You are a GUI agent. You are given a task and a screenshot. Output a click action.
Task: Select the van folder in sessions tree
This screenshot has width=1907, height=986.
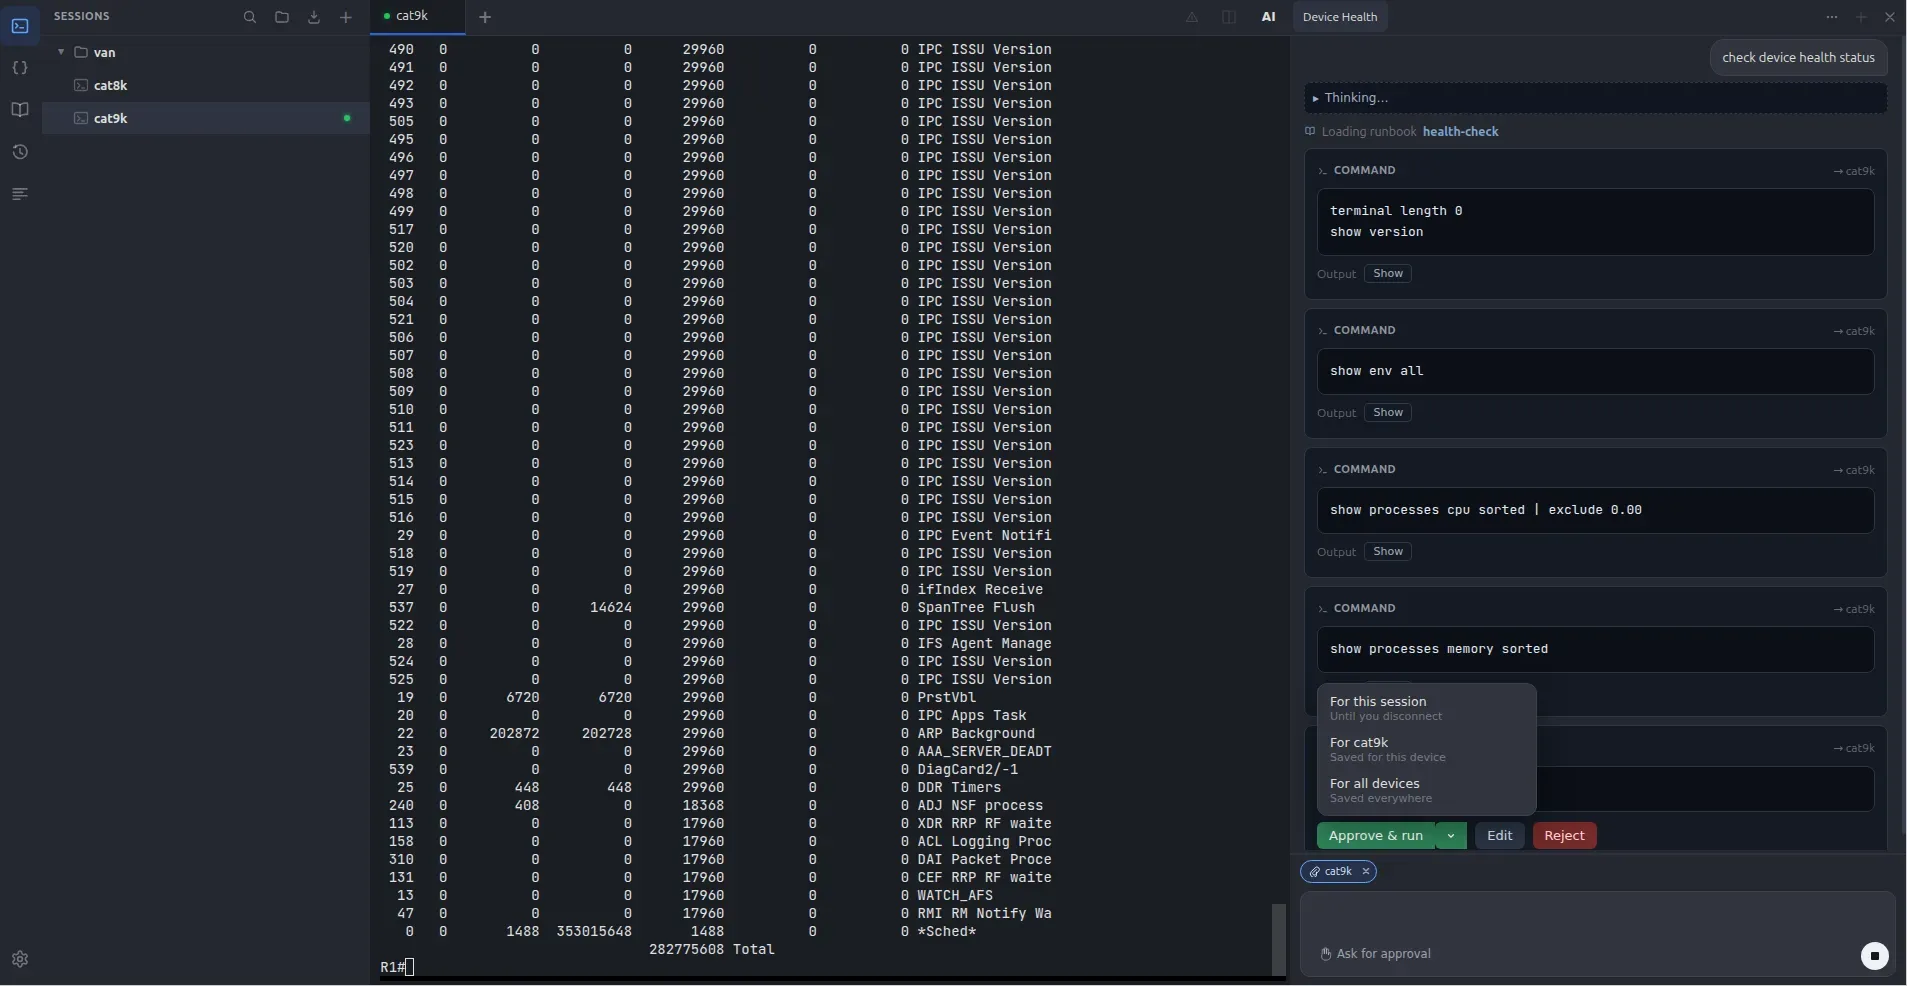pos(205,52)
